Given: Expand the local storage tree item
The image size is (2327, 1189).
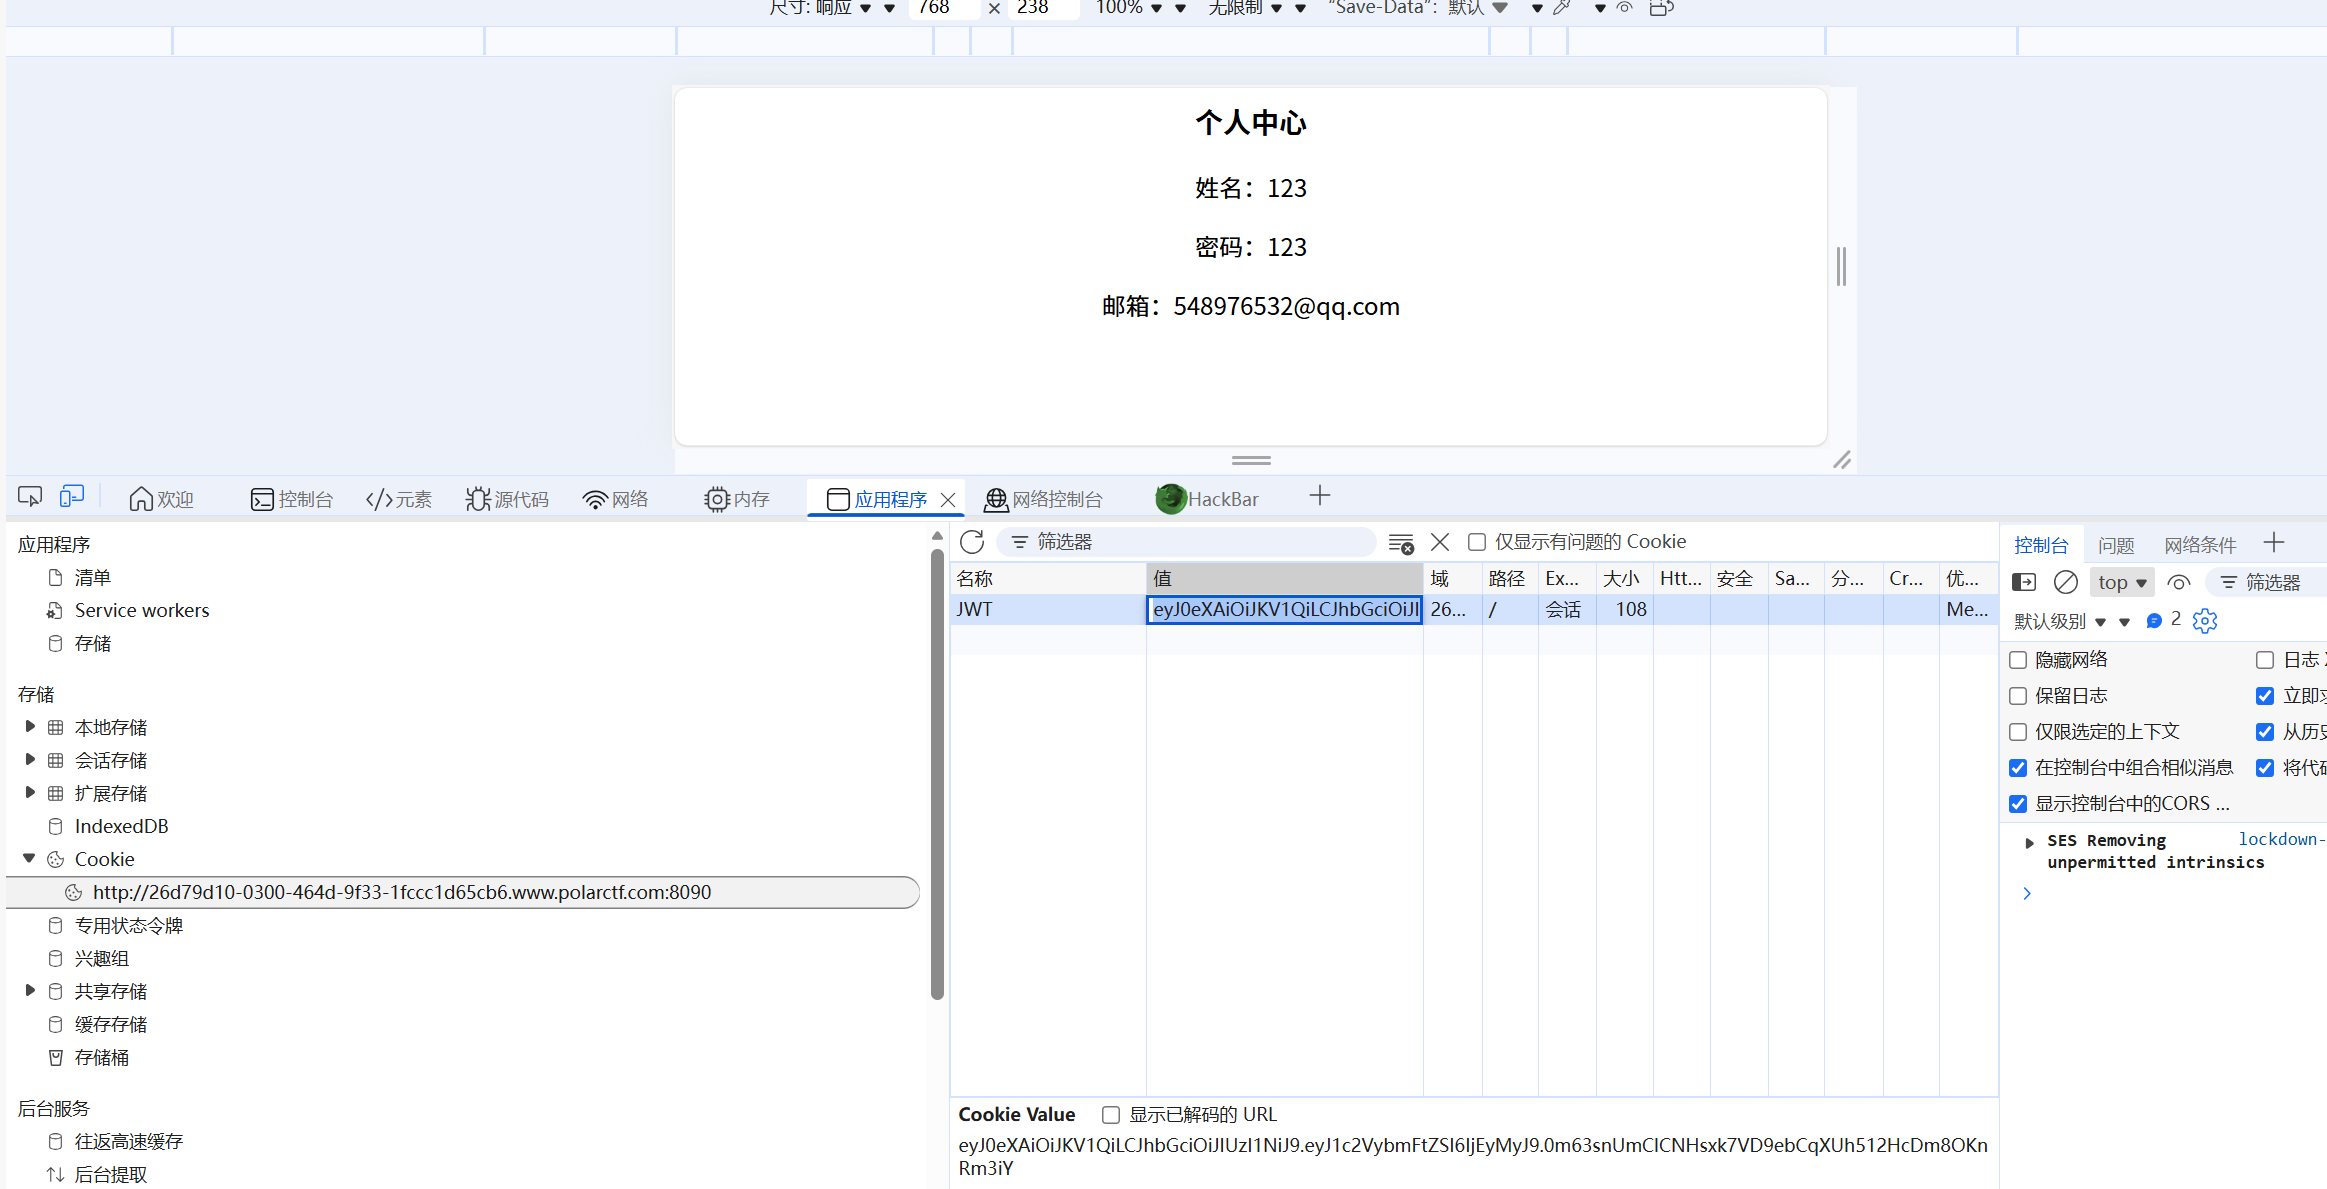Looking at the screenshot, I should [x=30, y=727].
